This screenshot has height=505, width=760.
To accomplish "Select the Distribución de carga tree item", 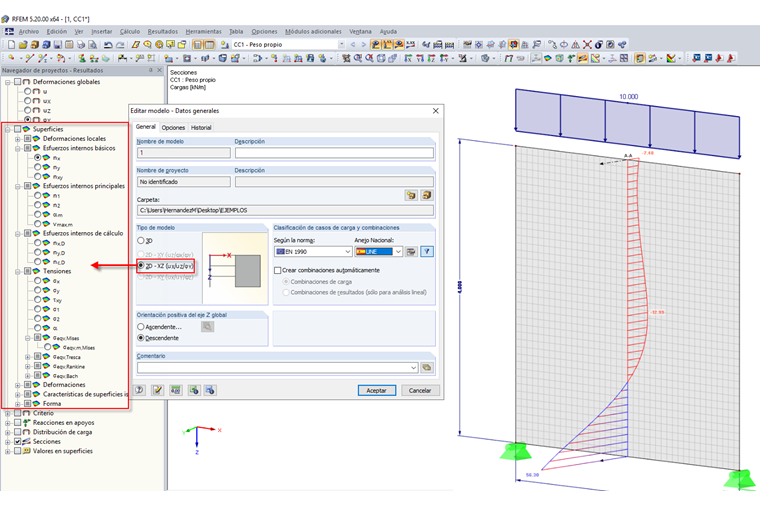I will [63, 432].
